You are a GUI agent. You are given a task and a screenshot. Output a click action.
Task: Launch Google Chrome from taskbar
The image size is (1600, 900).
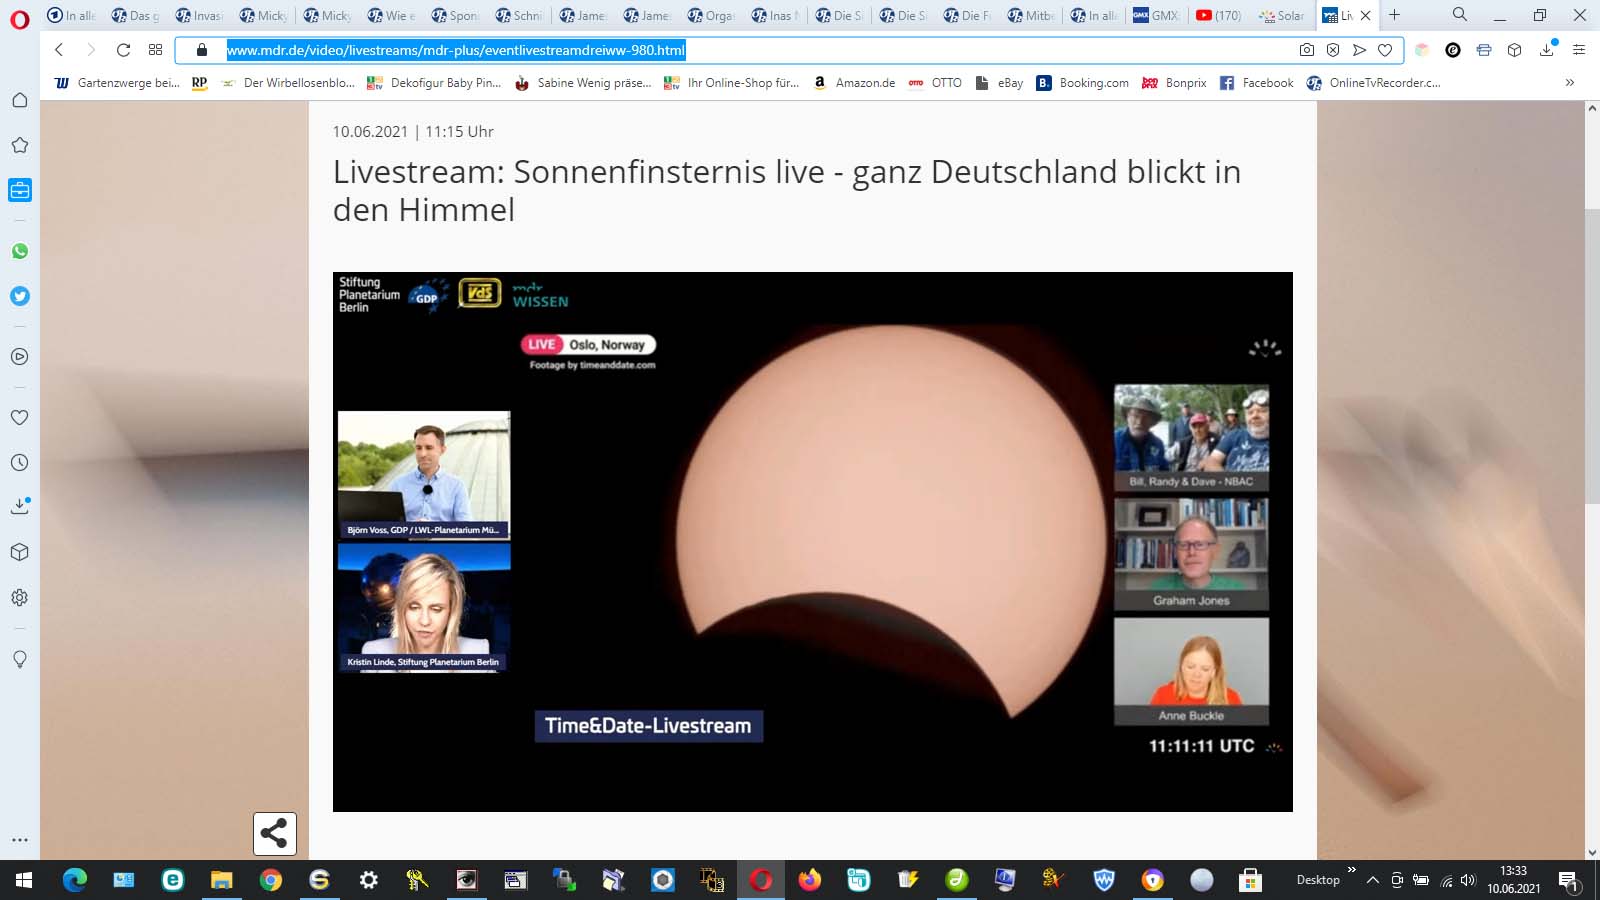(x=270, y=880)
